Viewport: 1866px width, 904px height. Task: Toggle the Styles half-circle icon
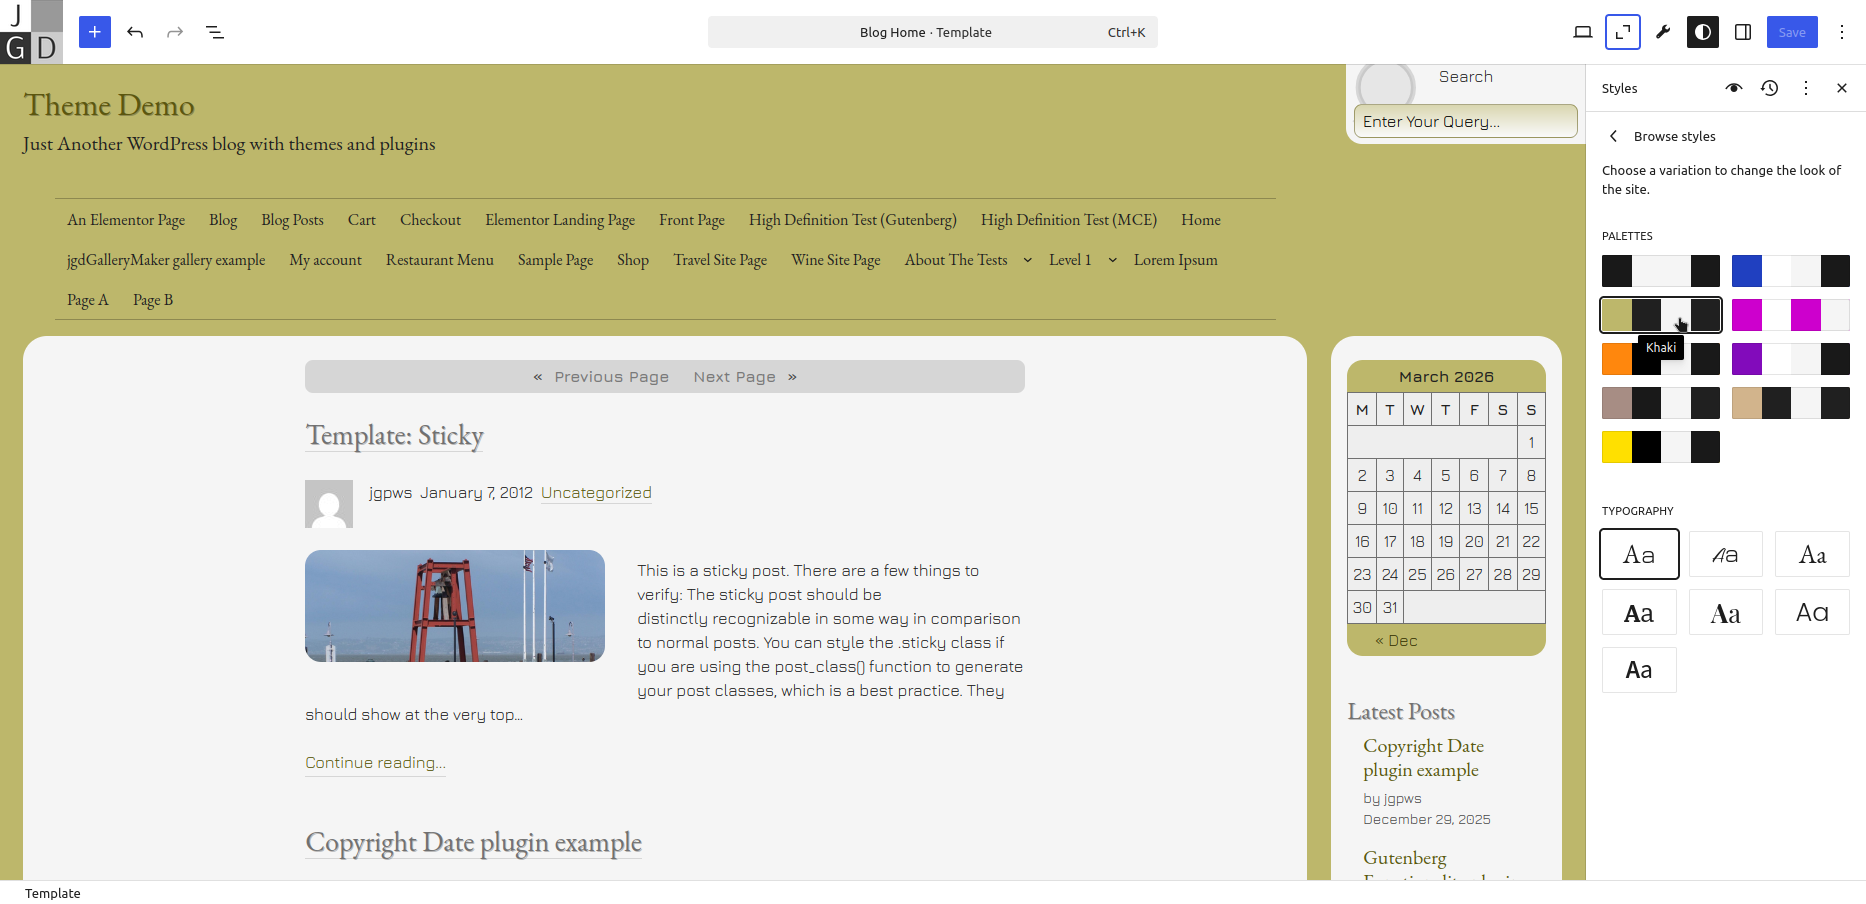point(1702,32)
